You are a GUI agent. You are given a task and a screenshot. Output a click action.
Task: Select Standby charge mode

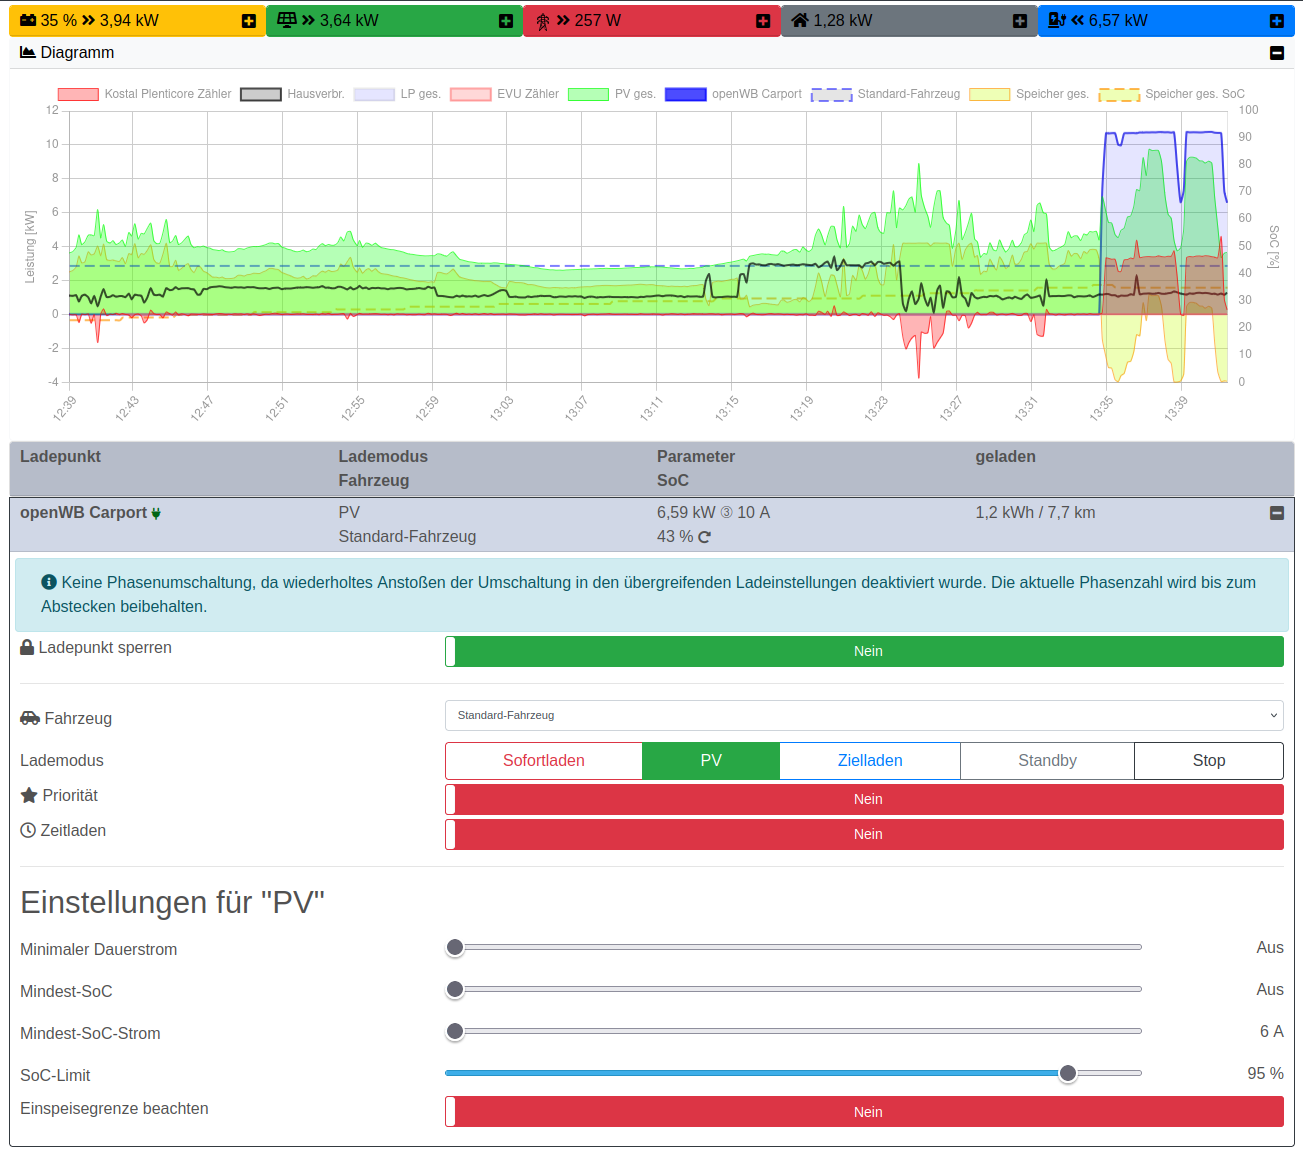tap(1047, 761)
